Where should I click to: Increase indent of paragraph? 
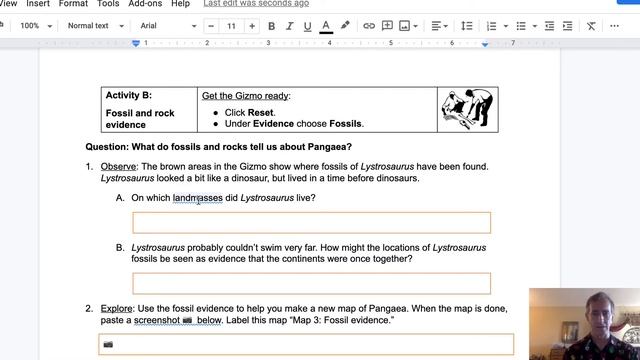pos(567,26)
